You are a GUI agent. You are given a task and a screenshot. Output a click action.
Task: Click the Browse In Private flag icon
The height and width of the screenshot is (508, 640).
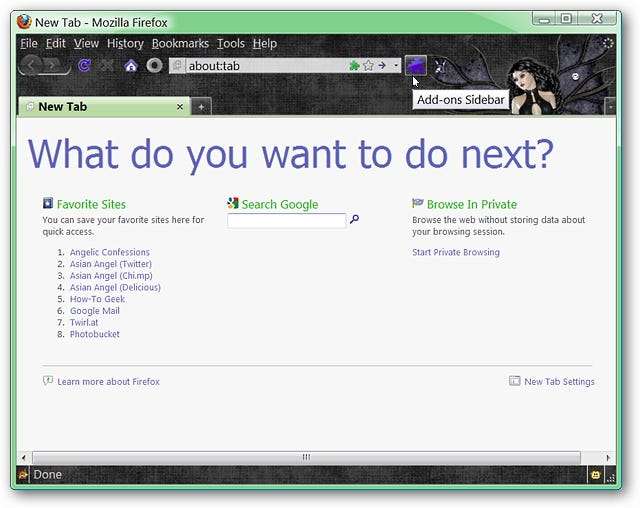pos(418,203)
